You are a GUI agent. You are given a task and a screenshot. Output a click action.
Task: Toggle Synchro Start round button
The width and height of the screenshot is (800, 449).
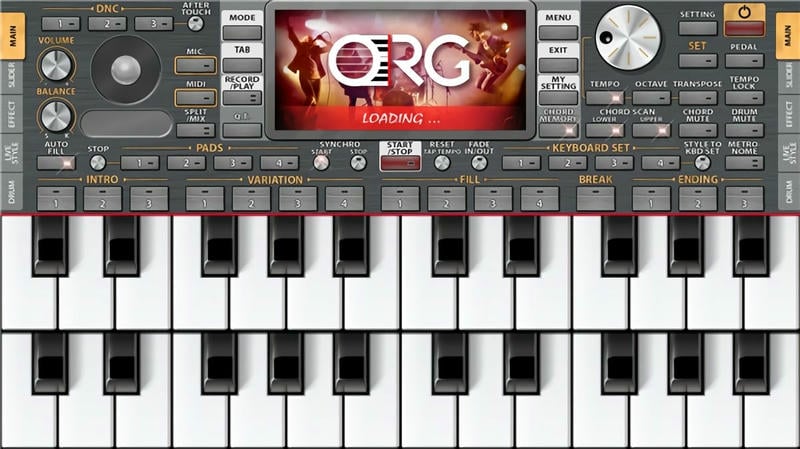(x=321, y=163)
